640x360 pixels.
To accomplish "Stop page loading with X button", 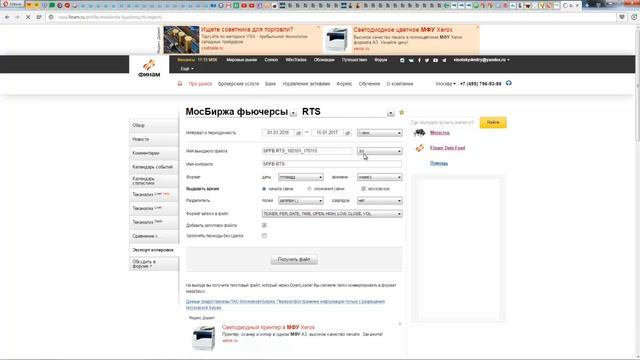I will tap(28, 17).
